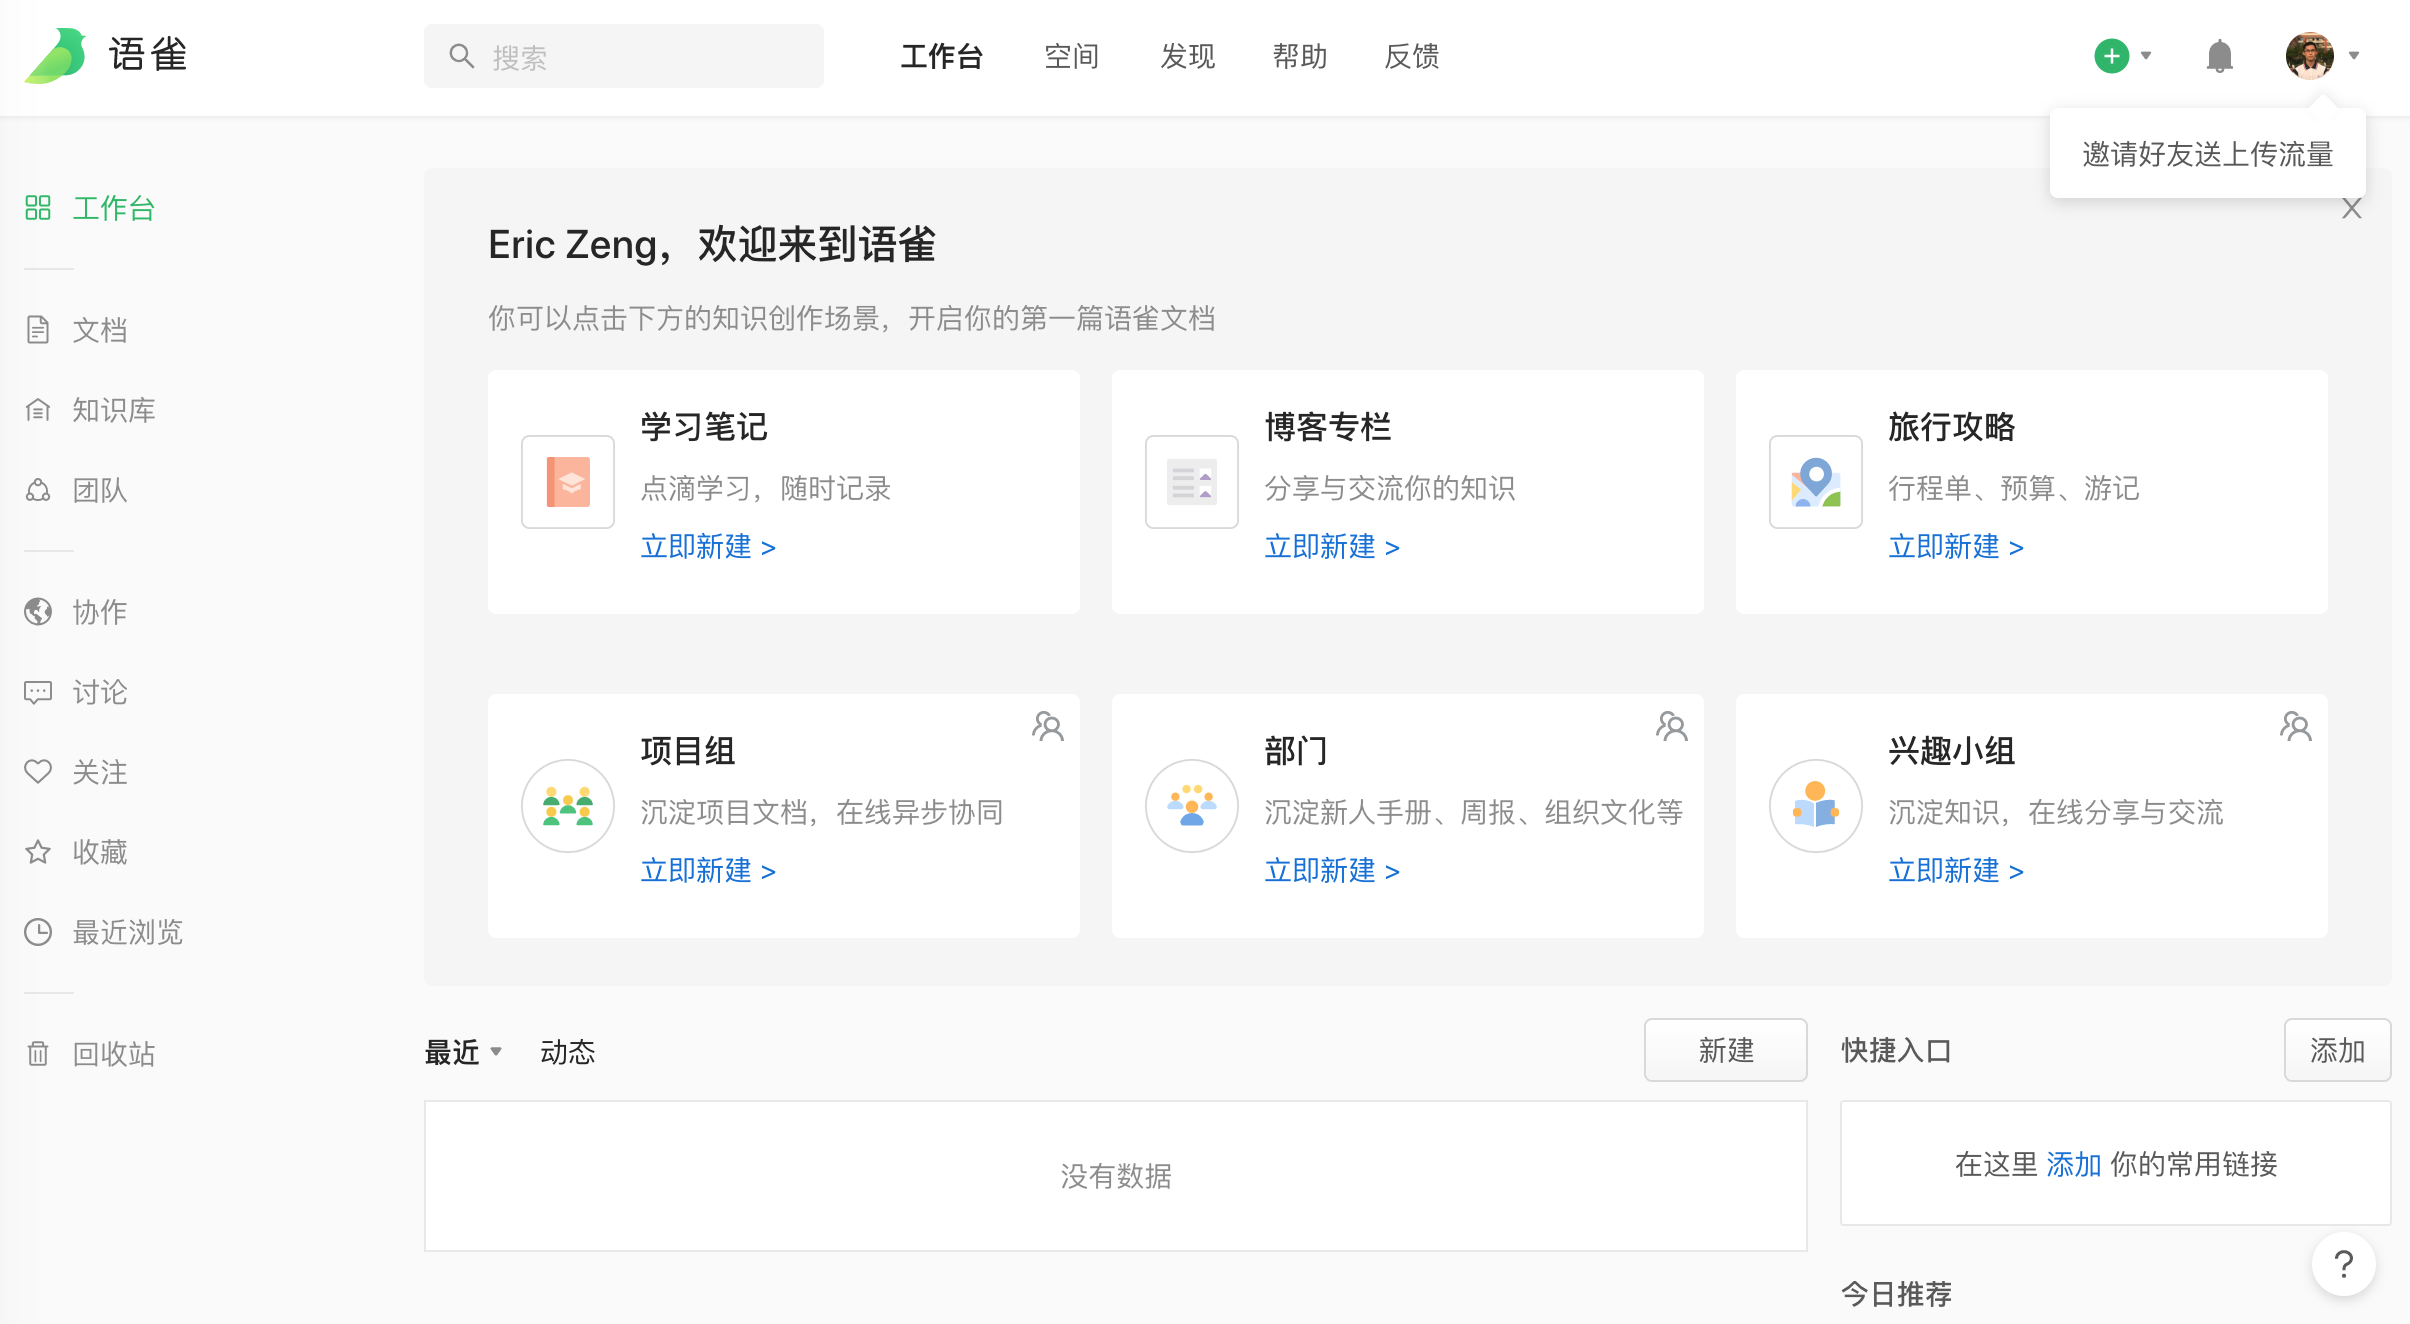Click the 项目组 people icon
2410x1324 pixels.
pyautogui.click(x=568, y=806)
